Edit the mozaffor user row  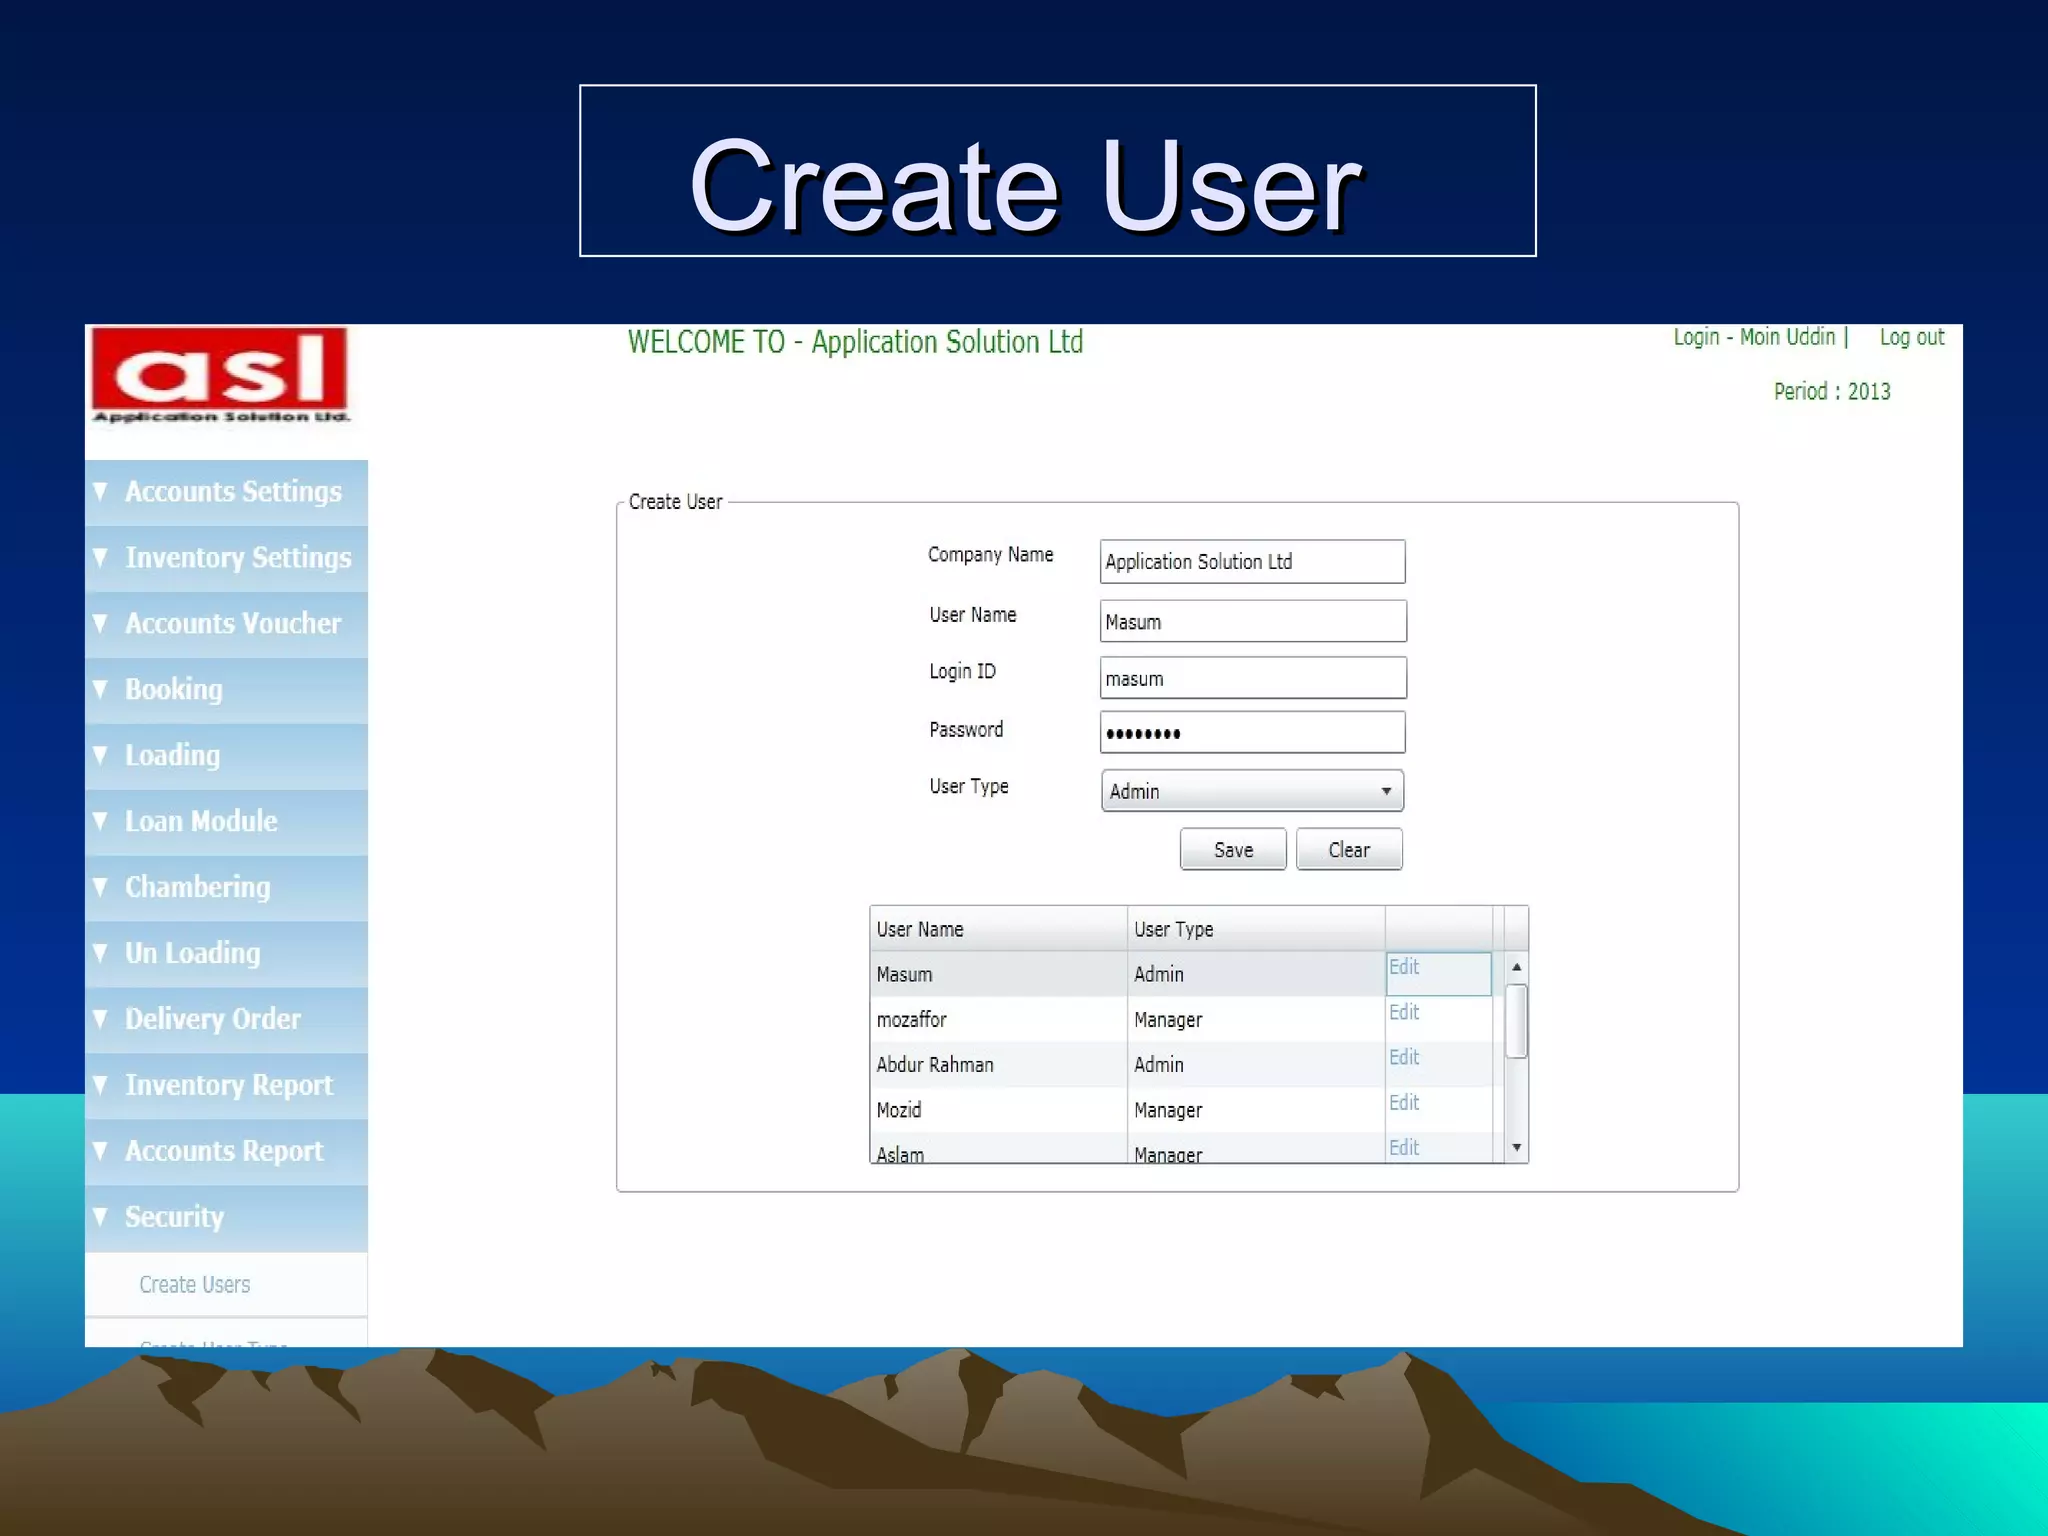pos(1404,1012)
